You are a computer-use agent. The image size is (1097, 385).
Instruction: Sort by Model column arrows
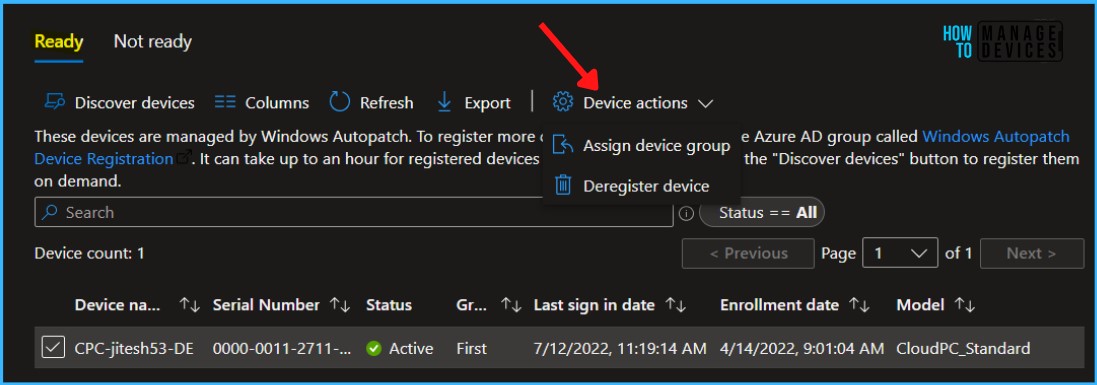(x=965, y=304)
